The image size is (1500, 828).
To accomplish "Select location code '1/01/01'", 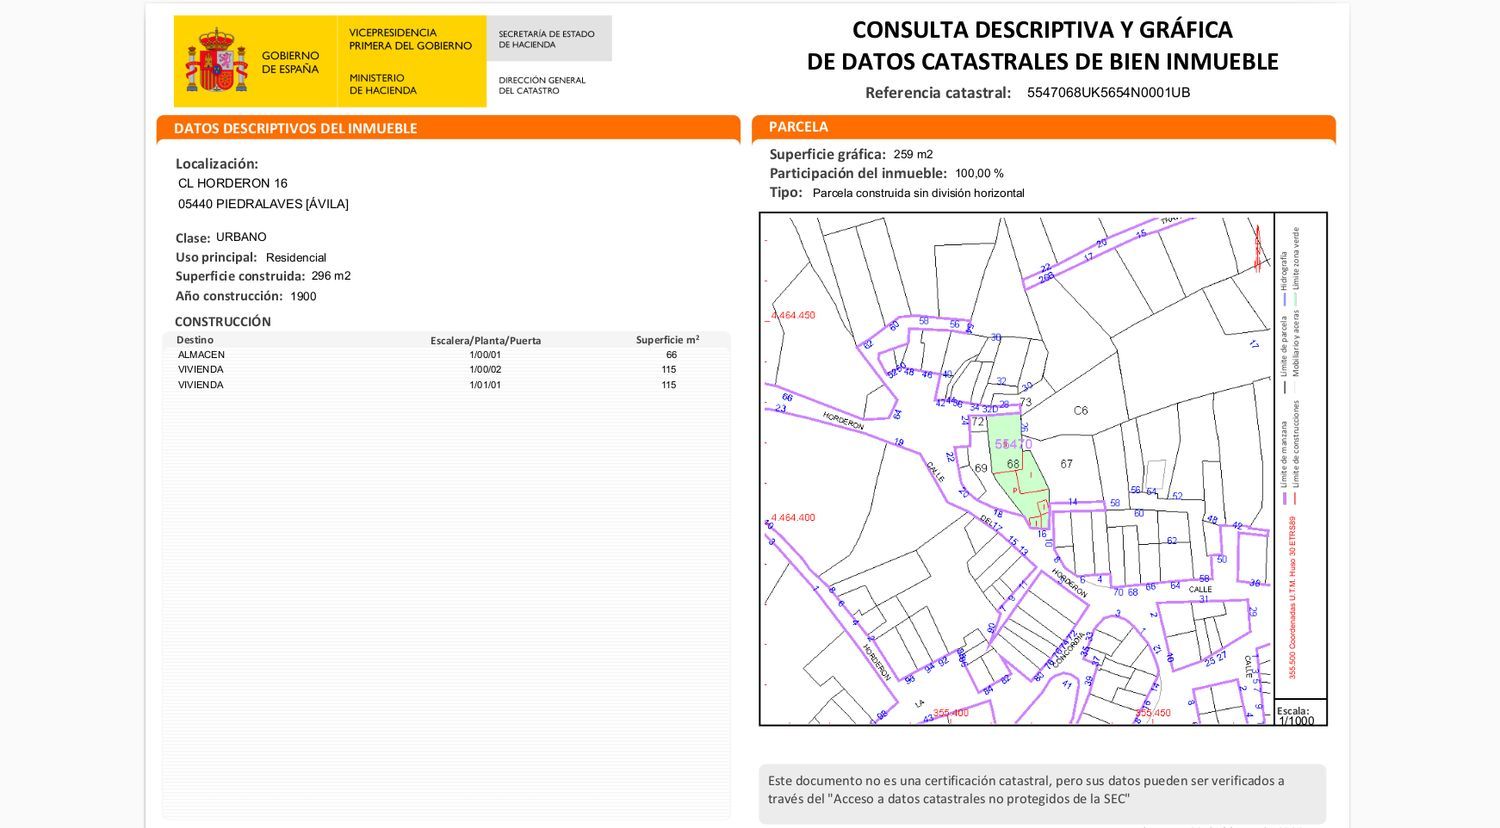I will pyautogui.click(x=485, y=385).
